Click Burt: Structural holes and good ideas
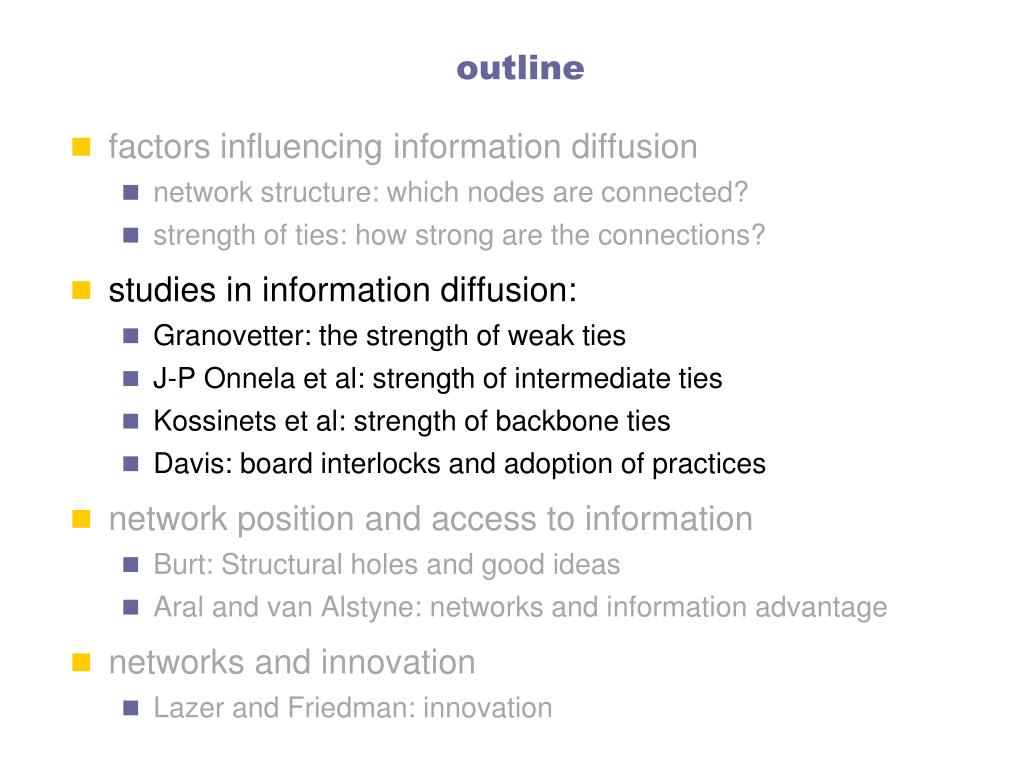 [x=387, y=565]
